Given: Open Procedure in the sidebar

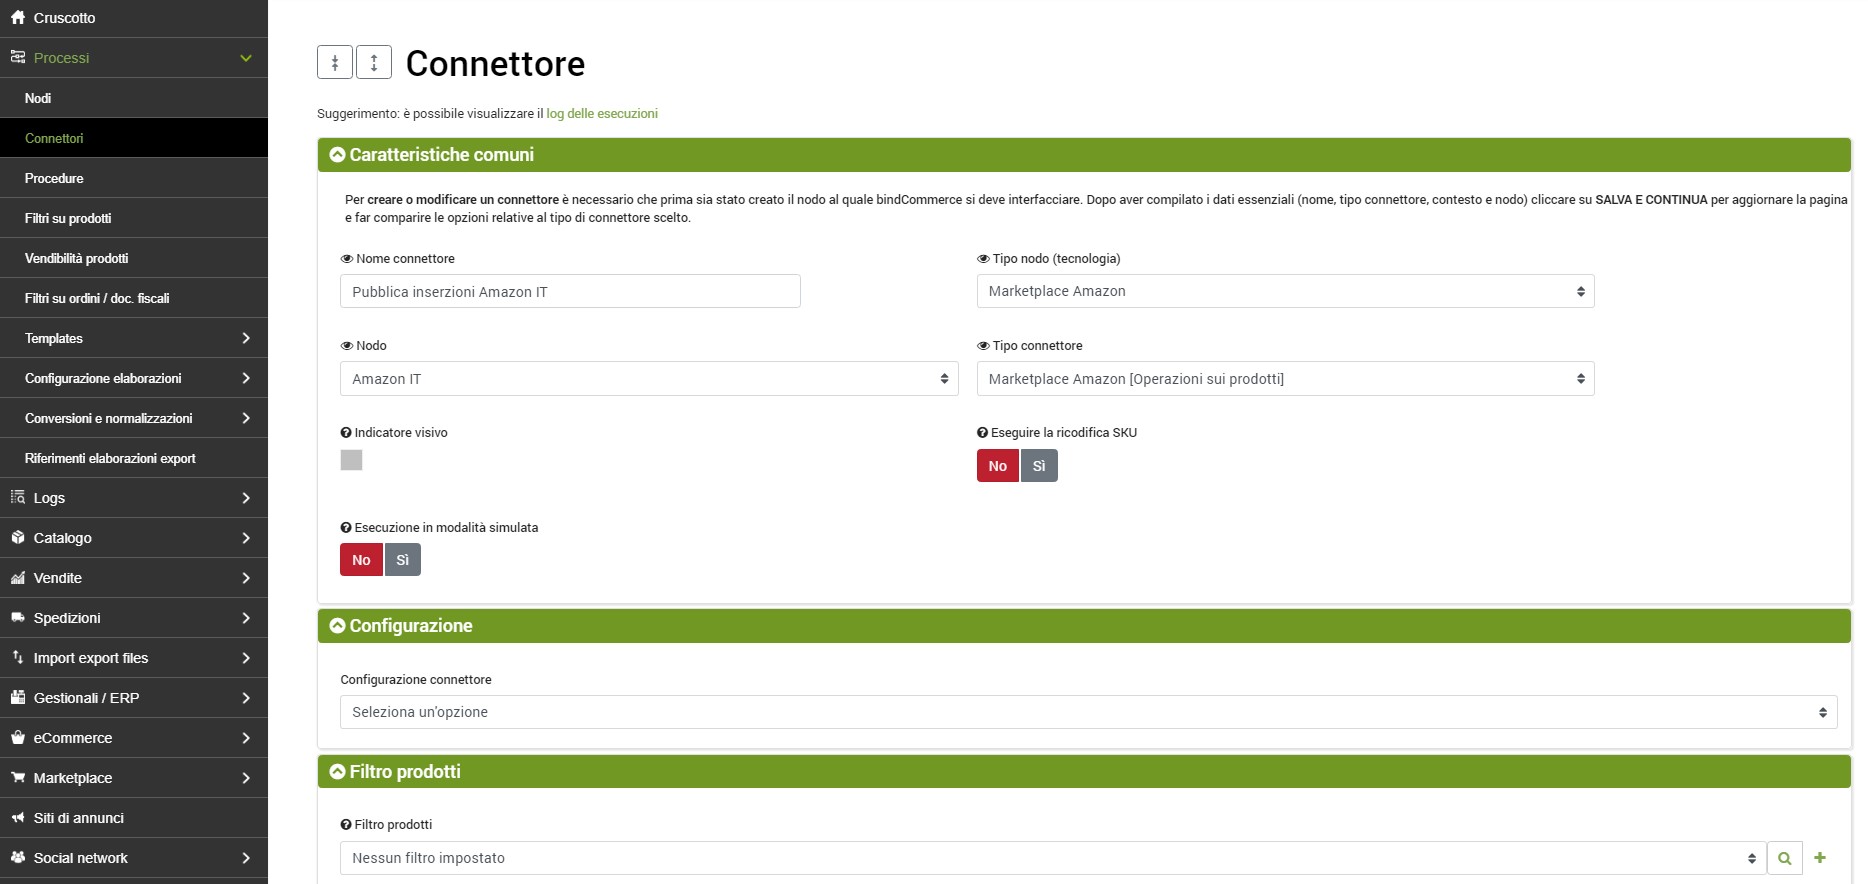Looking at the screenshot, I should 54,178.
